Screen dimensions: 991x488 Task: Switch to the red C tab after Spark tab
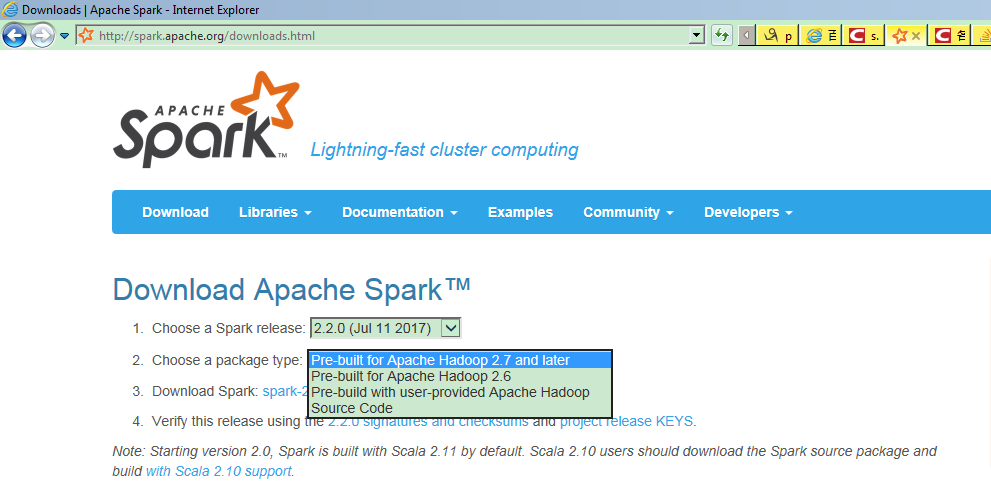click(x=951, y=36)
